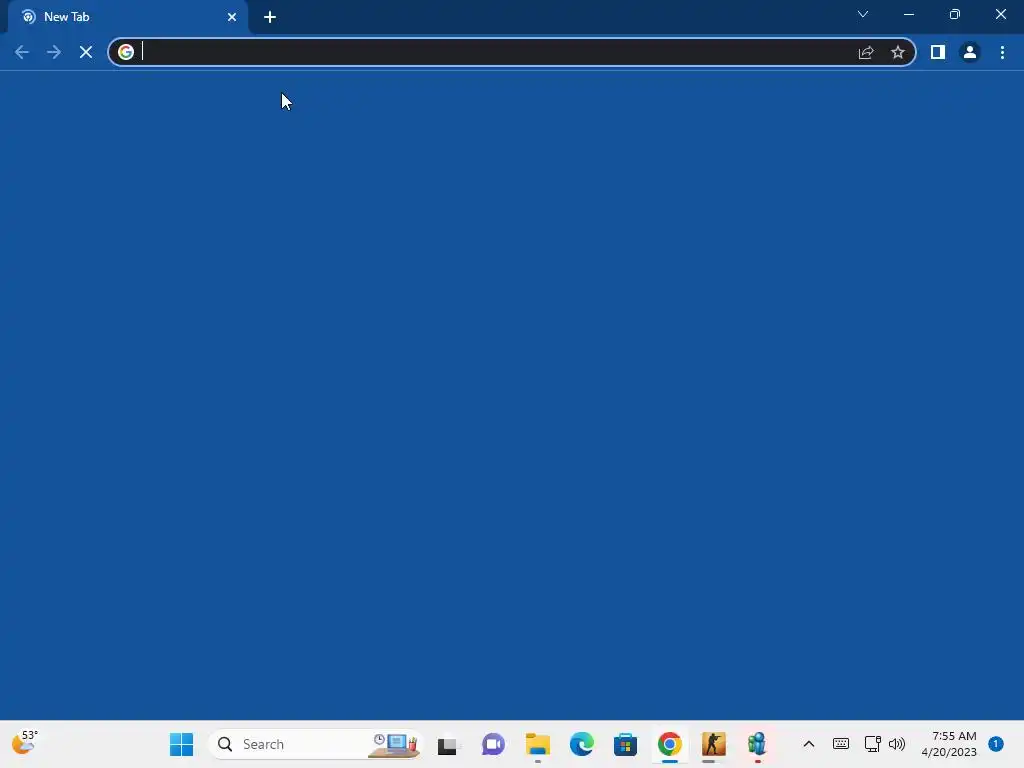Open Task View on taskbar

[x=447, y=744]
